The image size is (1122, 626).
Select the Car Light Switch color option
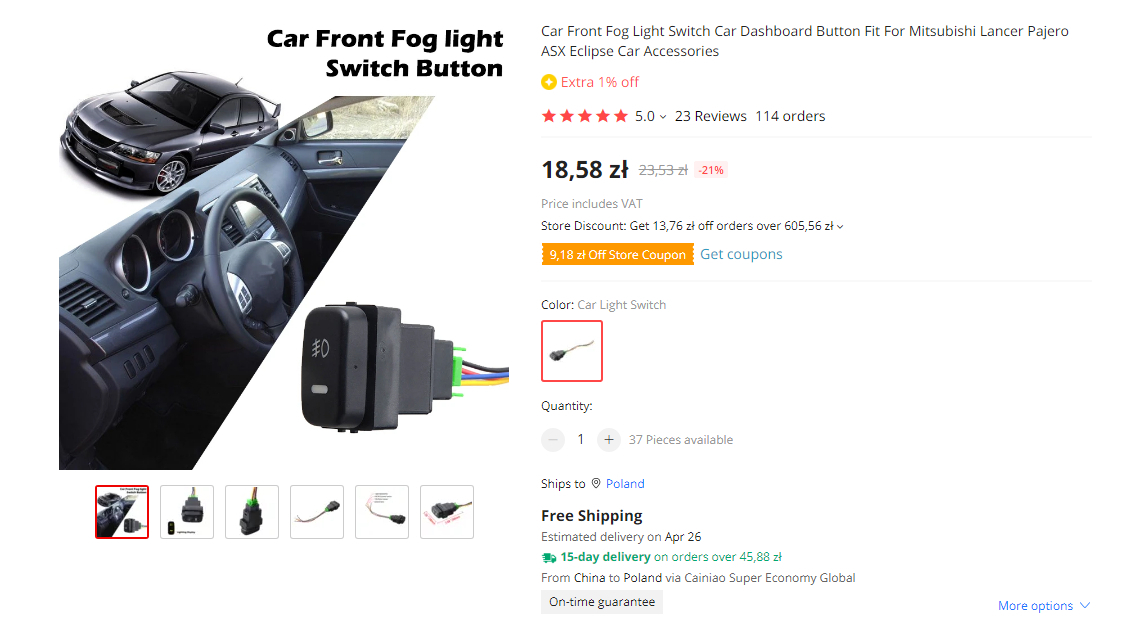pos(572,351)
